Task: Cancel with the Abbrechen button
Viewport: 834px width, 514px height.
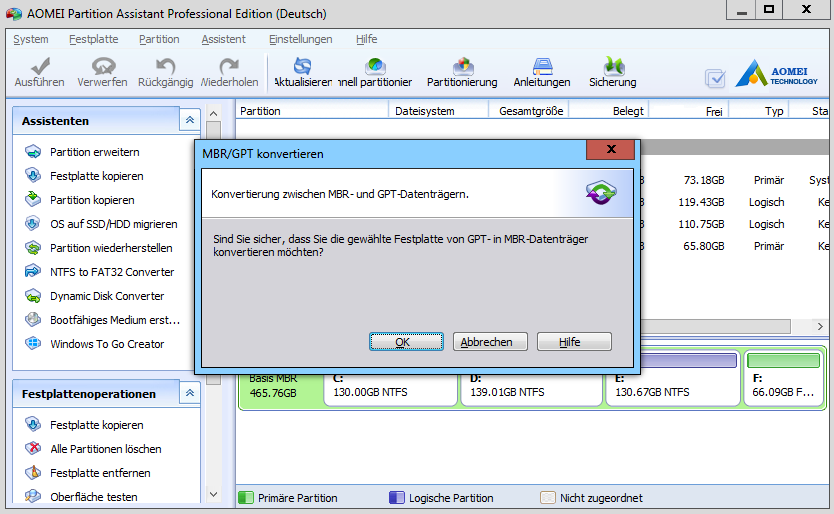Action: (x=490, y=342)
